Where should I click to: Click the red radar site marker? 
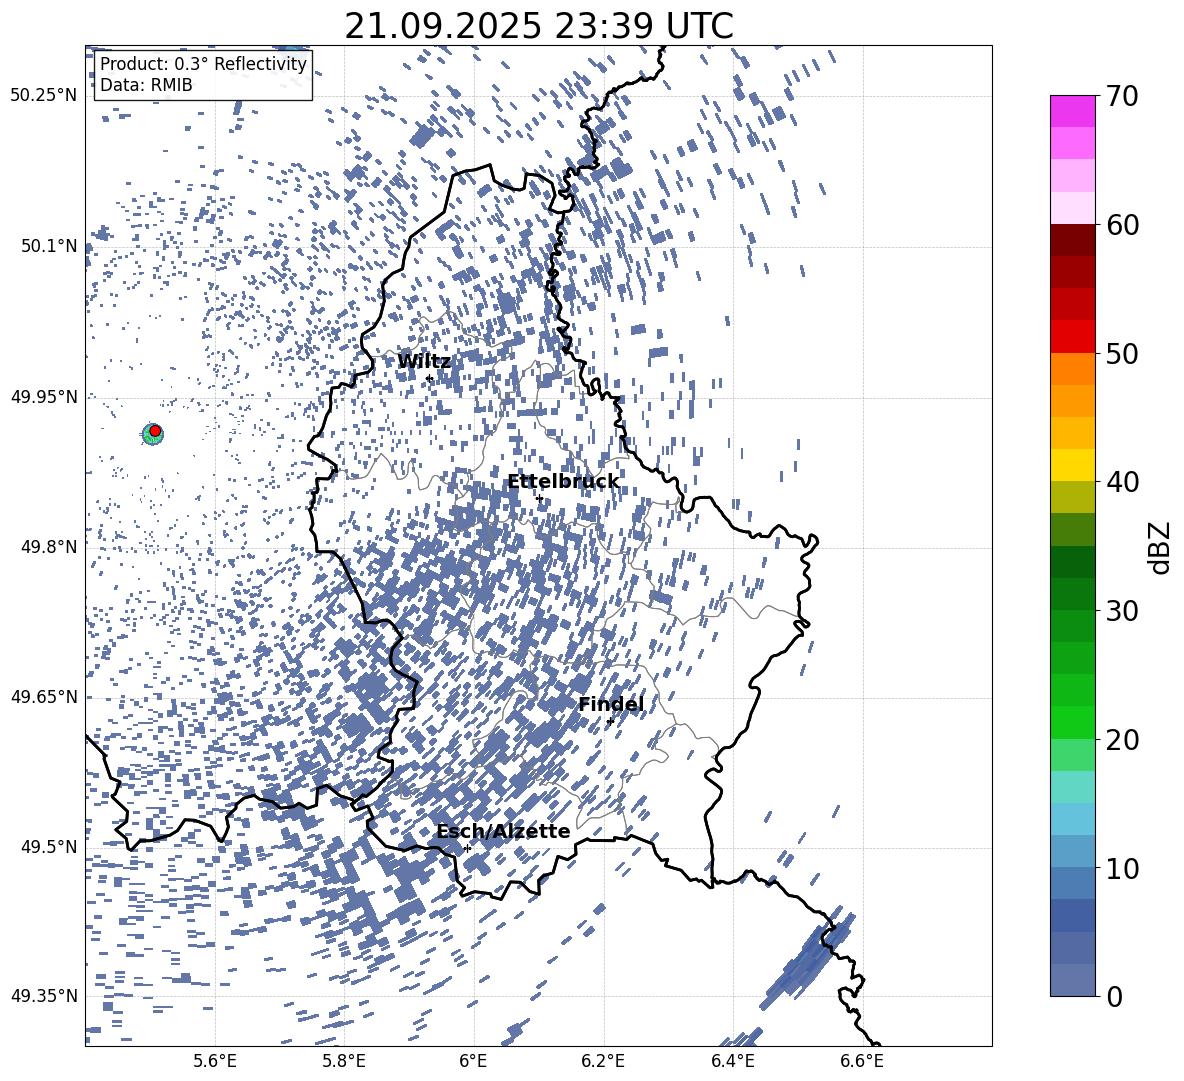coord(155,430)
